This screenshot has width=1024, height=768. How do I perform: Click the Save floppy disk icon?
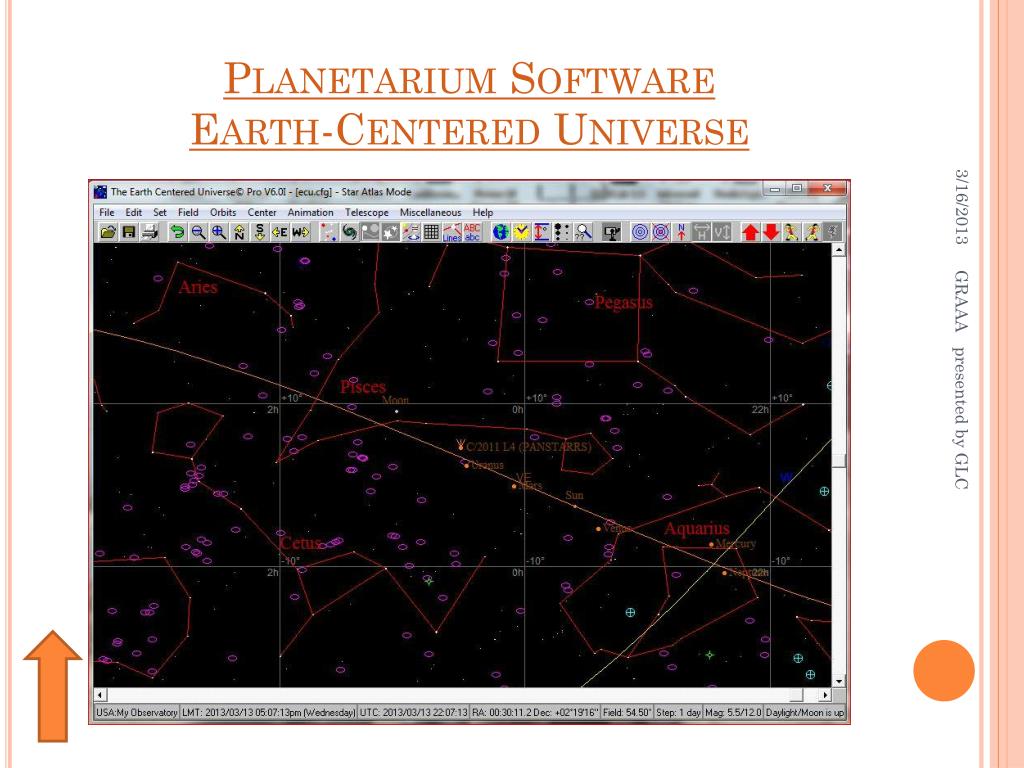pyautogui.click(x=129, y=232)
